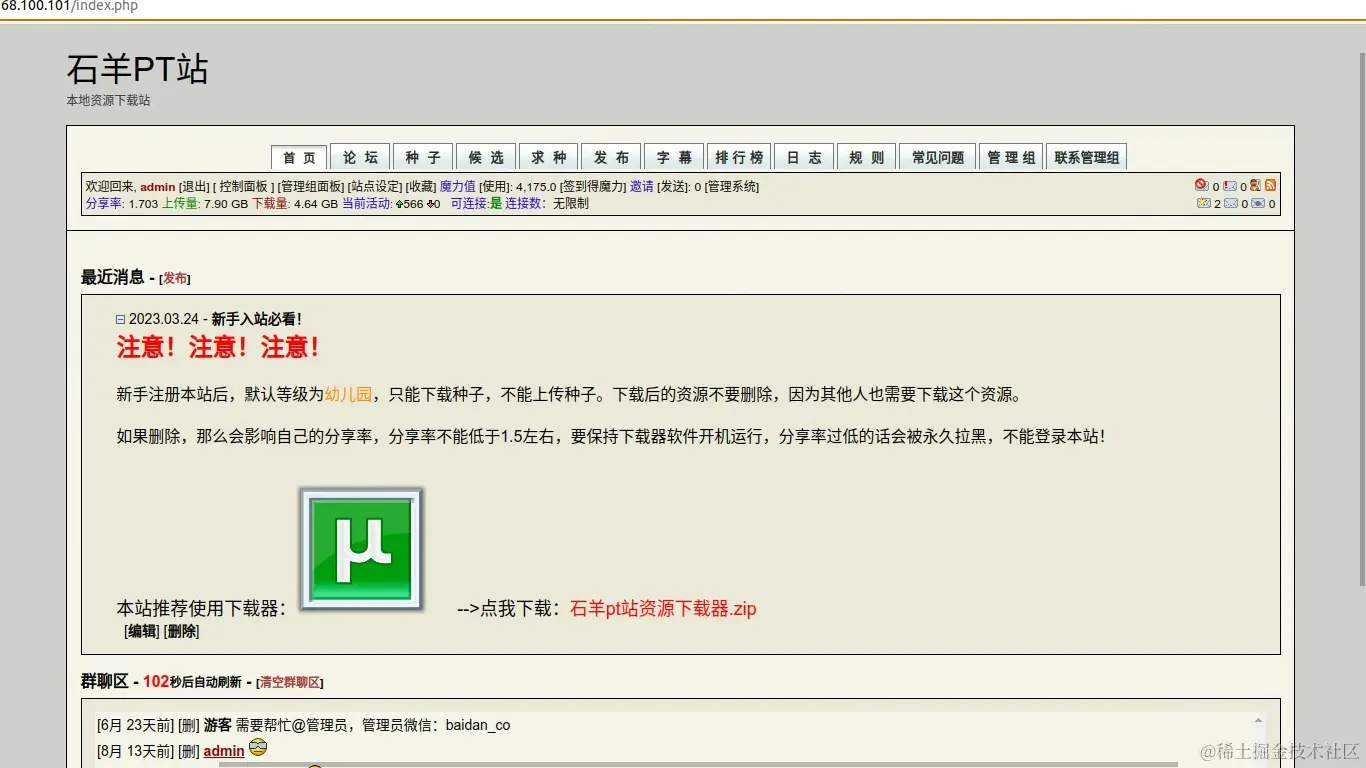Open the sent messages envelope icon
The image size is (1366, 768).
1258,204
